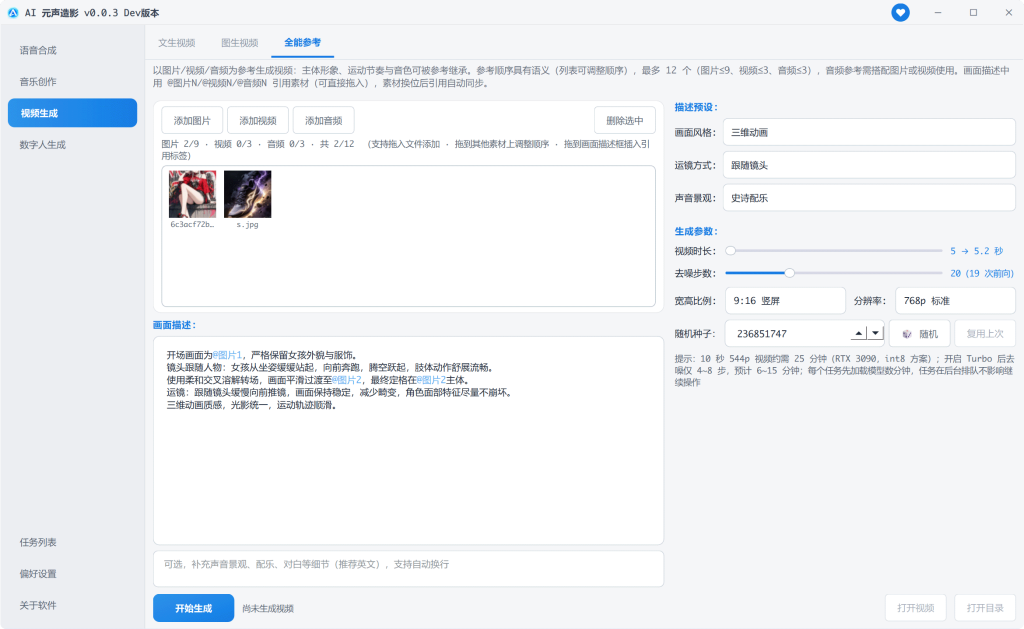The height and width of the screenshot is (629, 1024).
Task: Select the 全能参考 tab
Action: 302,42
